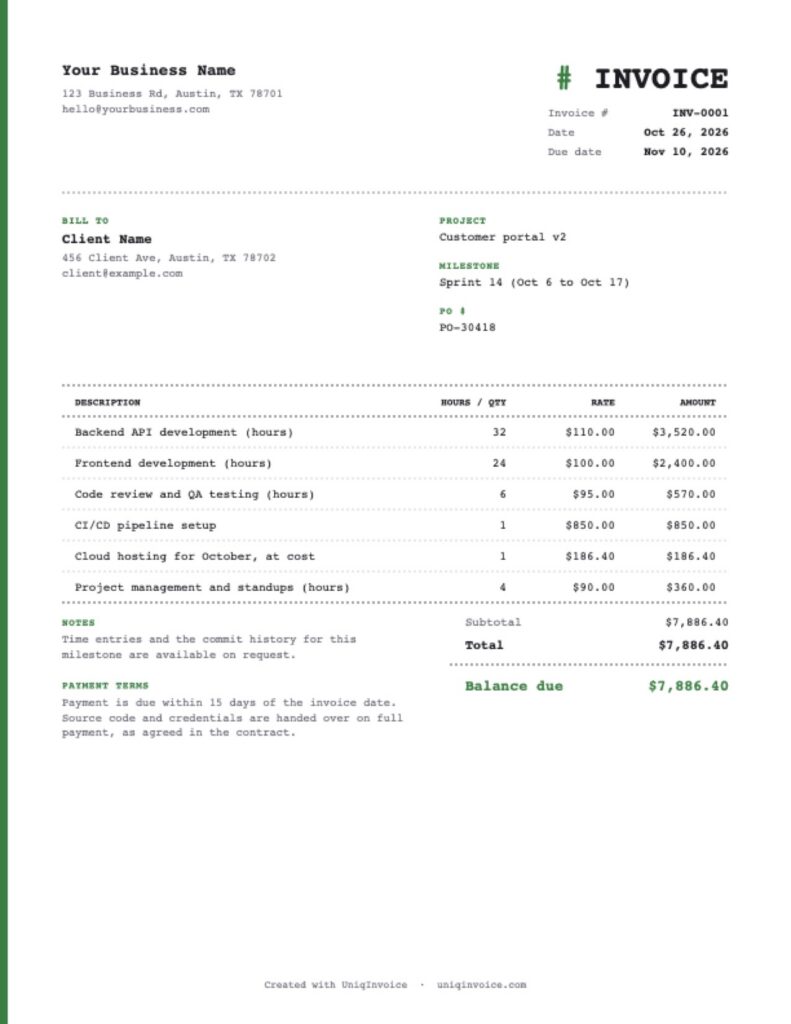
Task: Click the 'PO #' label
Action: coord(452,311)
